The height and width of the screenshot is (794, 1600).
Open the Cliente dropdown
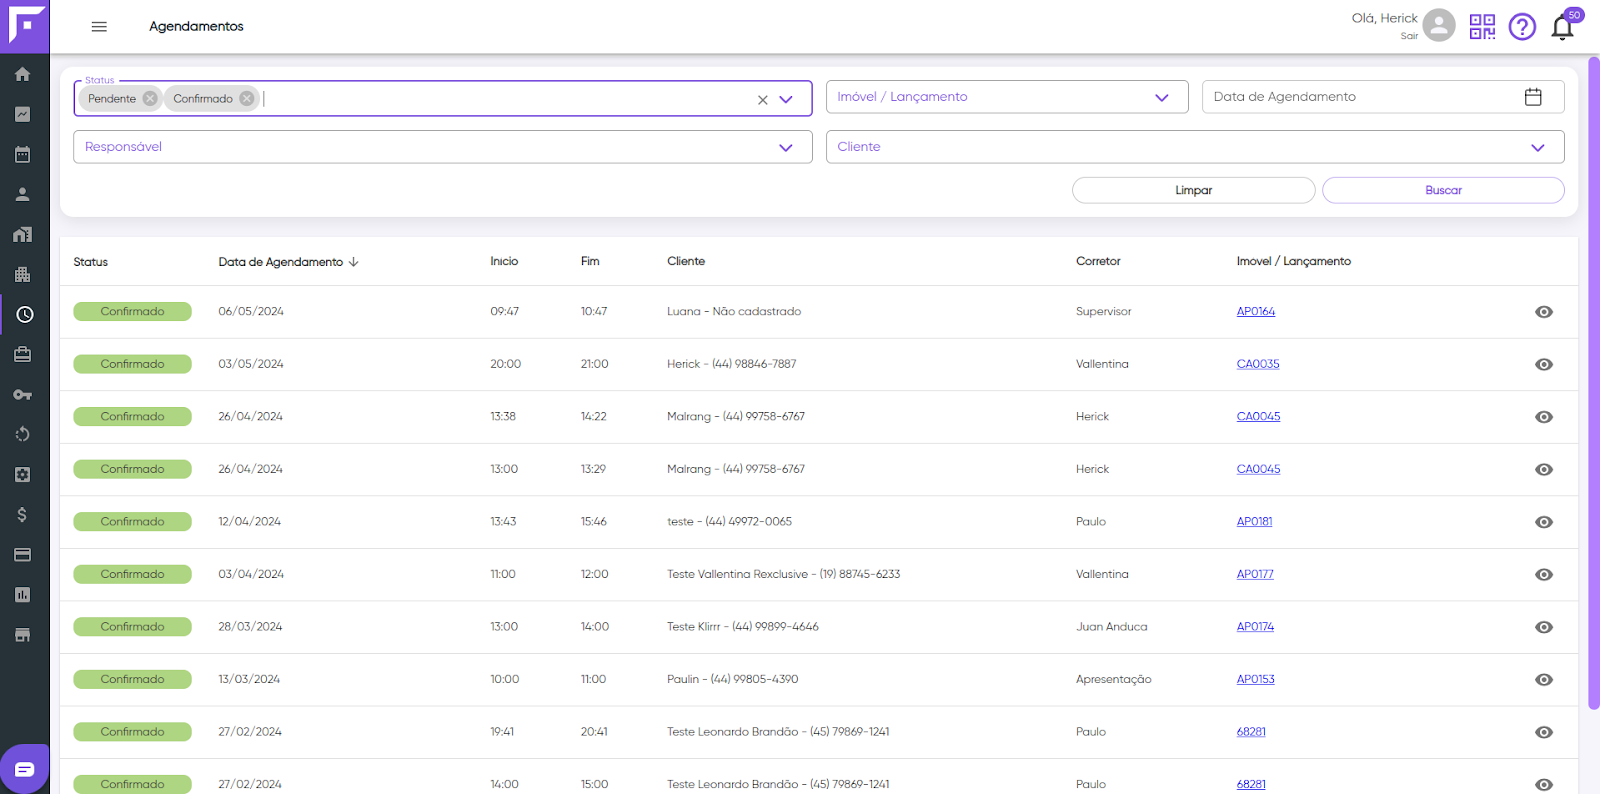pyautogui.click(x=1195, y=147)
